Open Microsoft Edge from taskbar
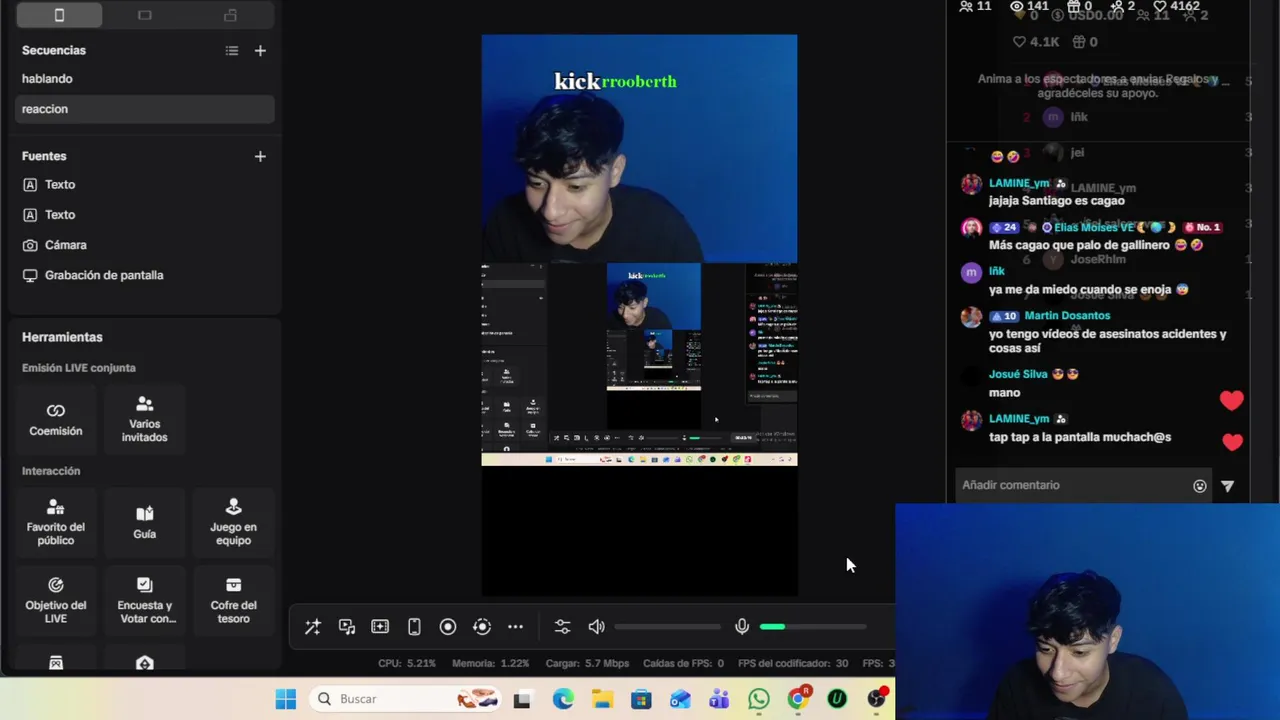 [563, 699]
